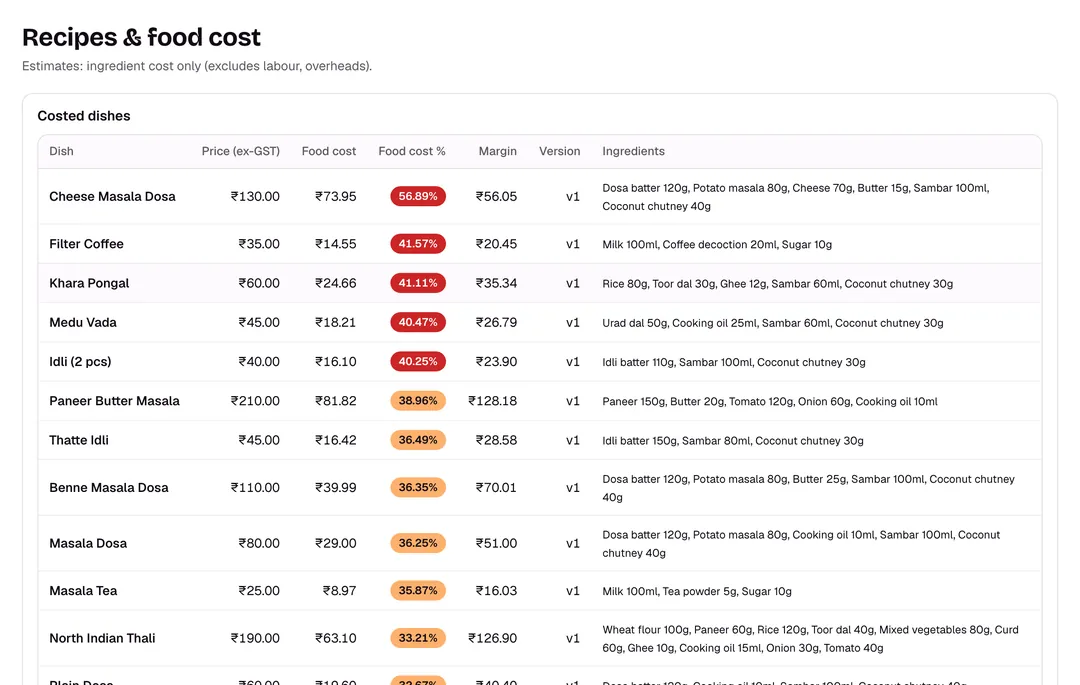Click the Filter Coffee ingredients list
The image size is (1080, 685).
pos(717,245)
